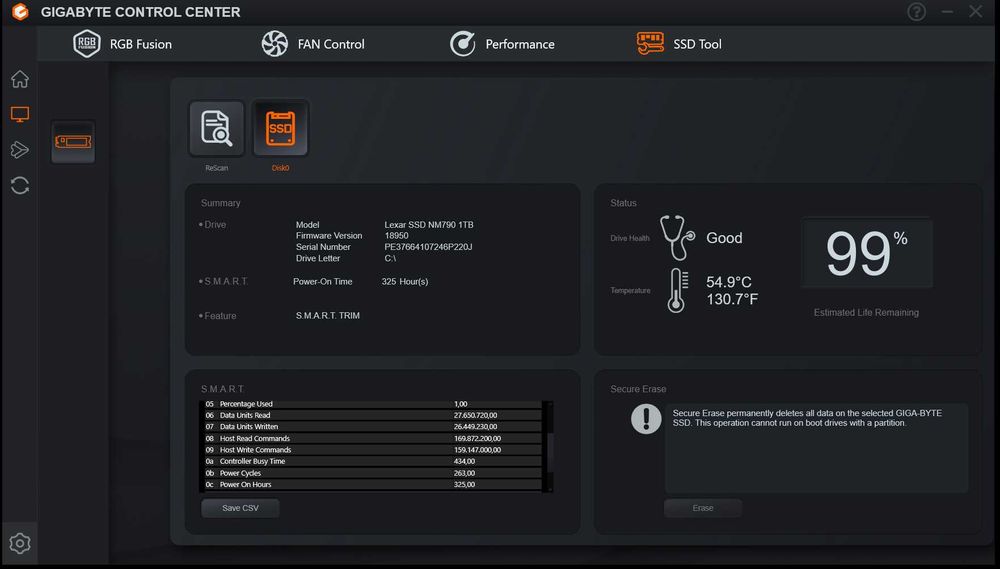Viewport: 1000px width, 569px height.
Task: Select the SSD Tool tab
Action: pyautogui.click(x=679, y=44)
